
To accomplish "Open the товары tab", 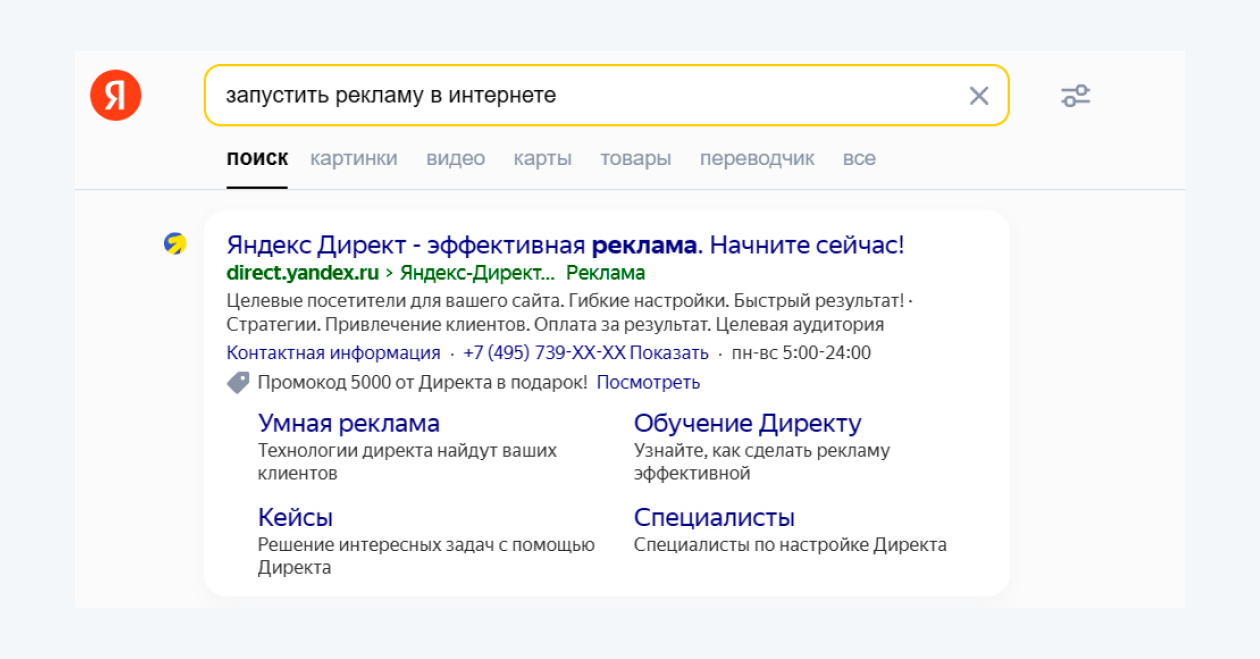I will pos(635,158).
